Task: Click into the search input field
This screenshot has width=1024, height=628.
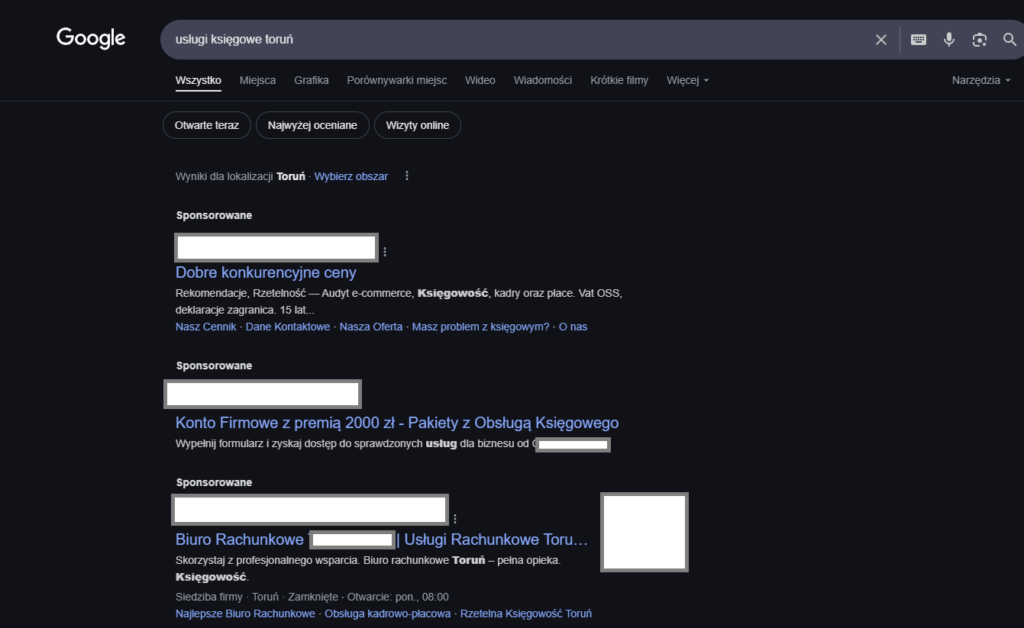Action: 500,40
